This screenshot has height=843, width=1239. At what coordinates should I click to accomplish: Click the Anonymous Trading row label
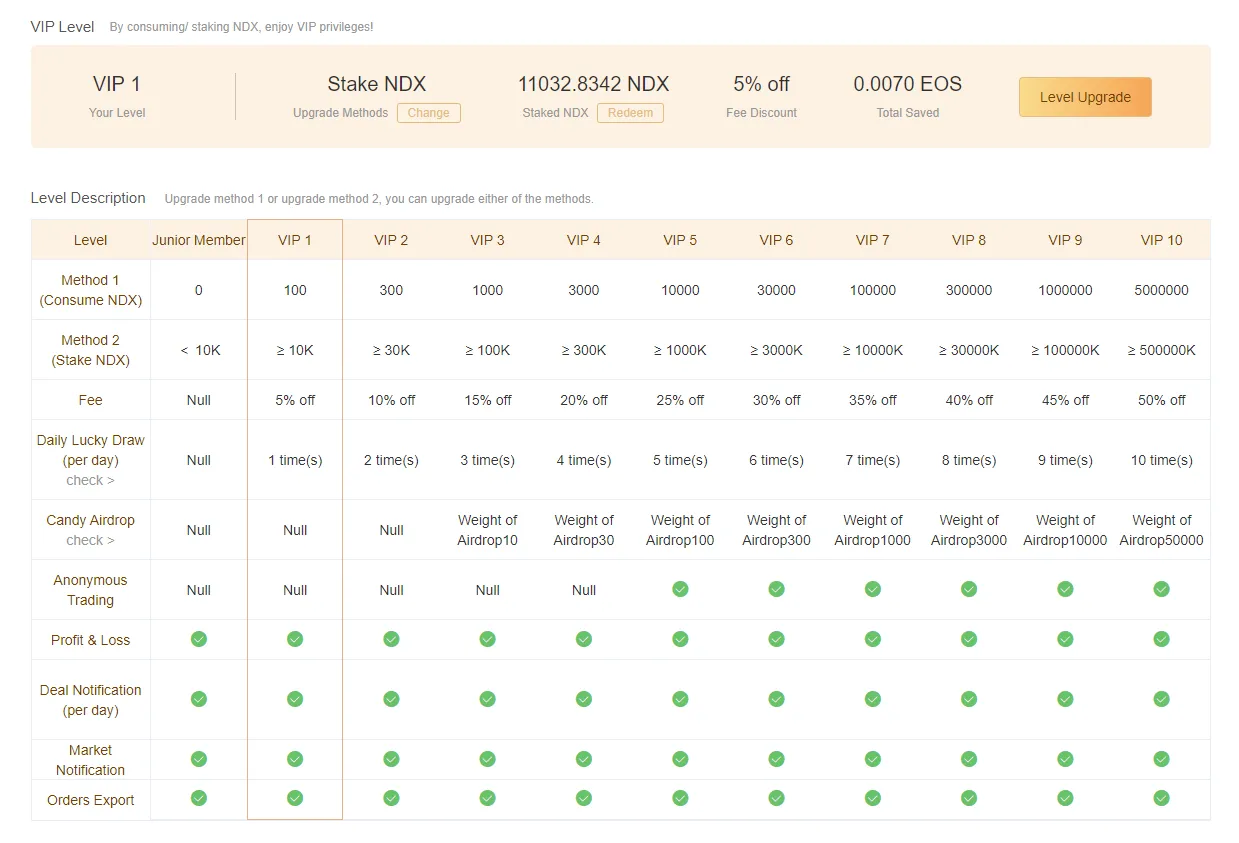point(91,590)
